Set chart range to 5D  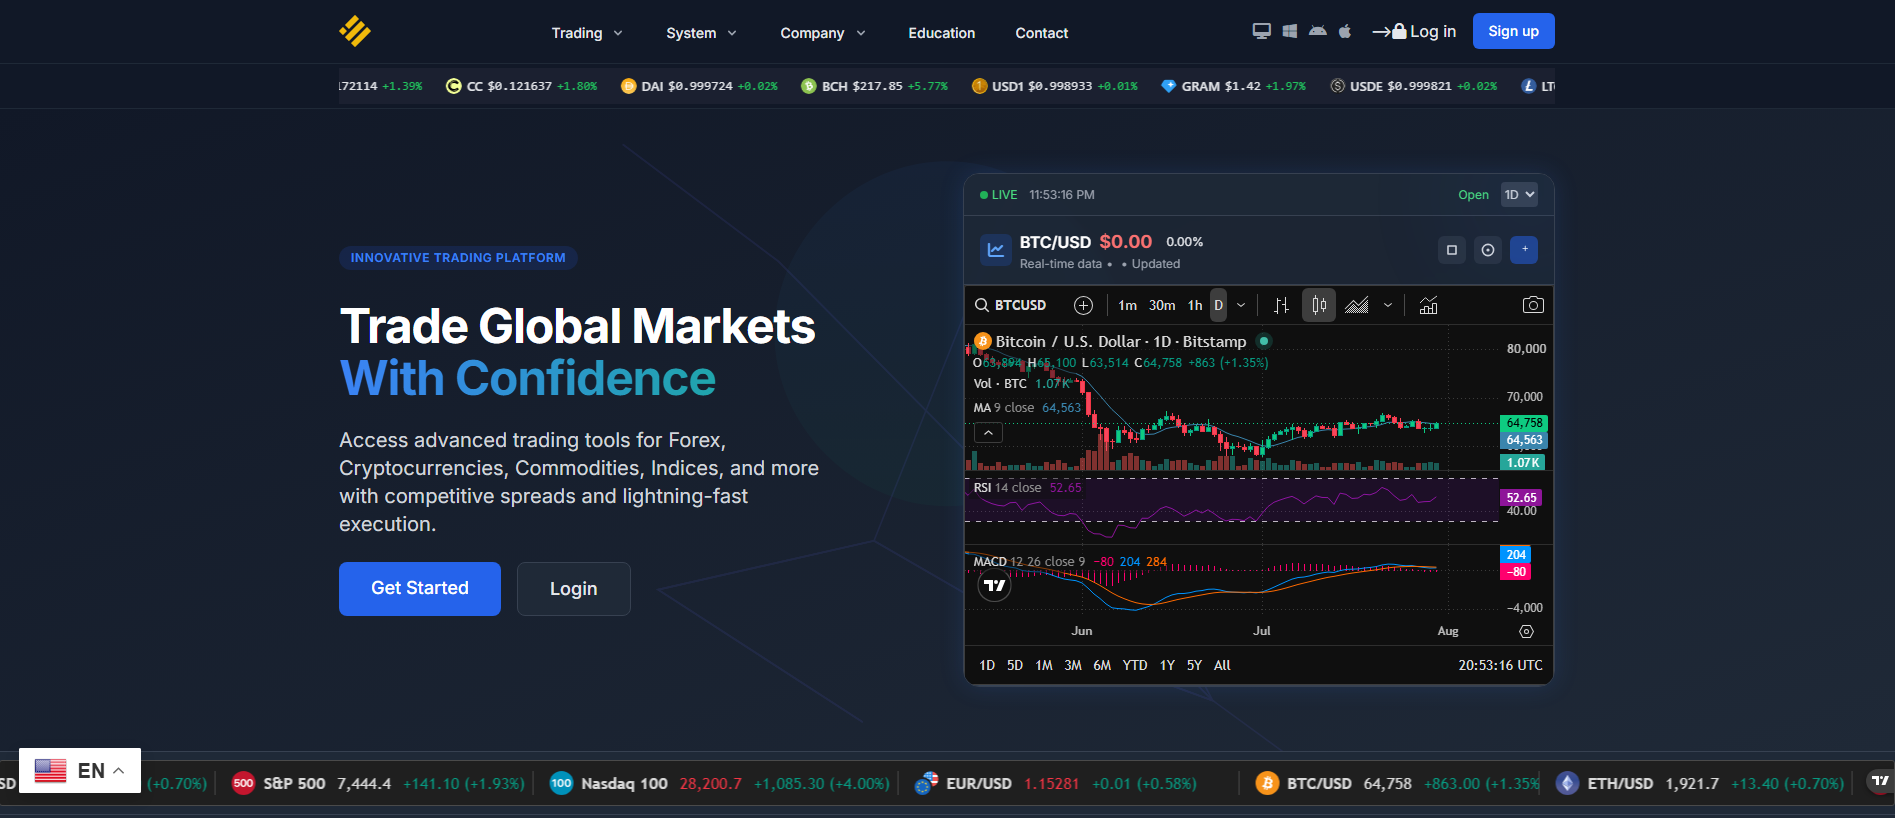tap(1015, 665)
